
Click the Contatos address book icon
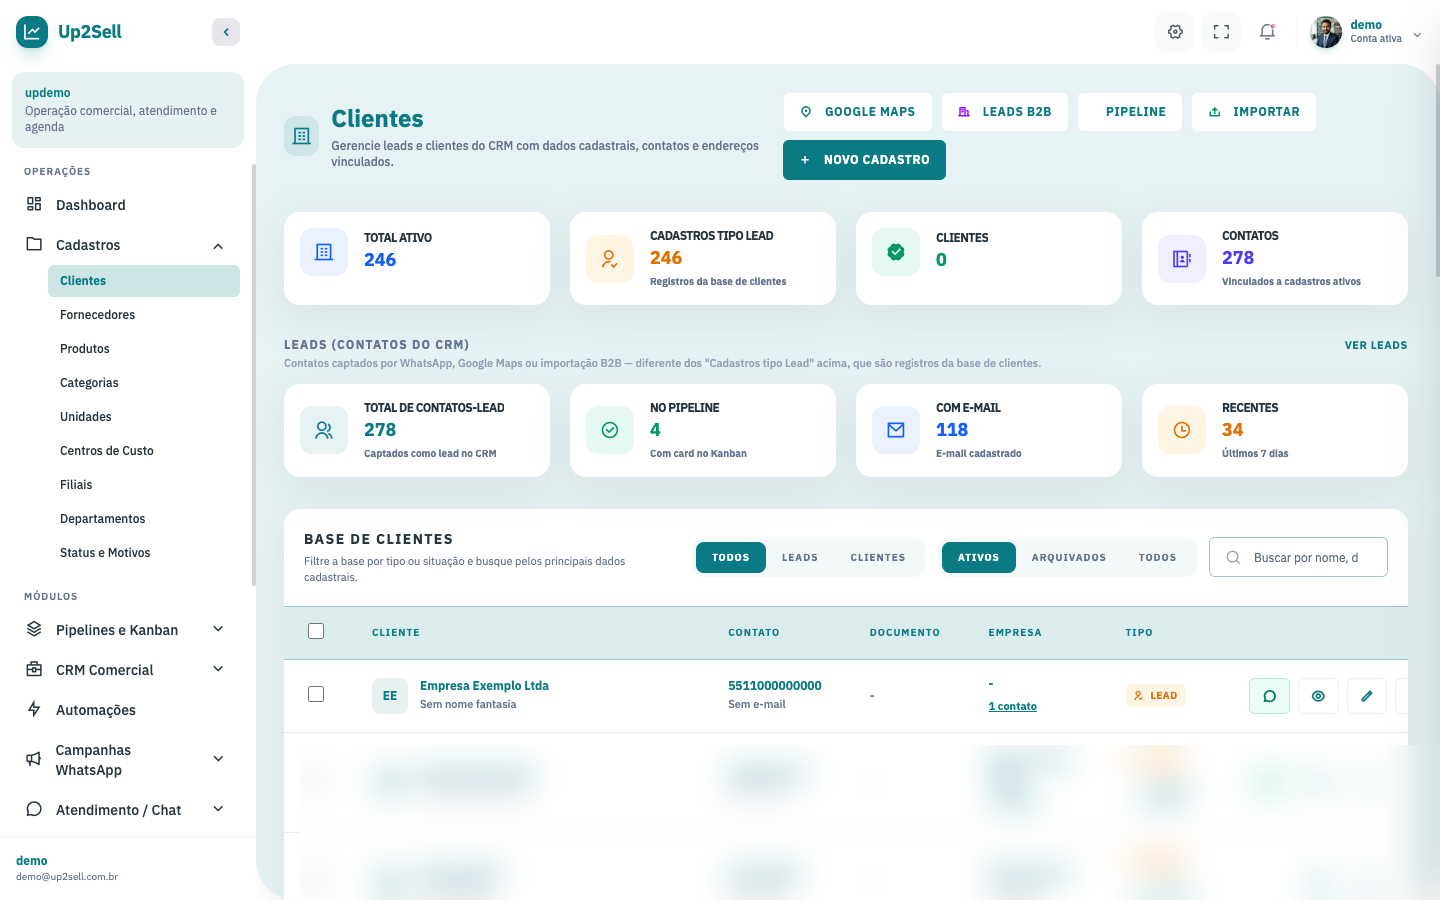coord(1182,260)
